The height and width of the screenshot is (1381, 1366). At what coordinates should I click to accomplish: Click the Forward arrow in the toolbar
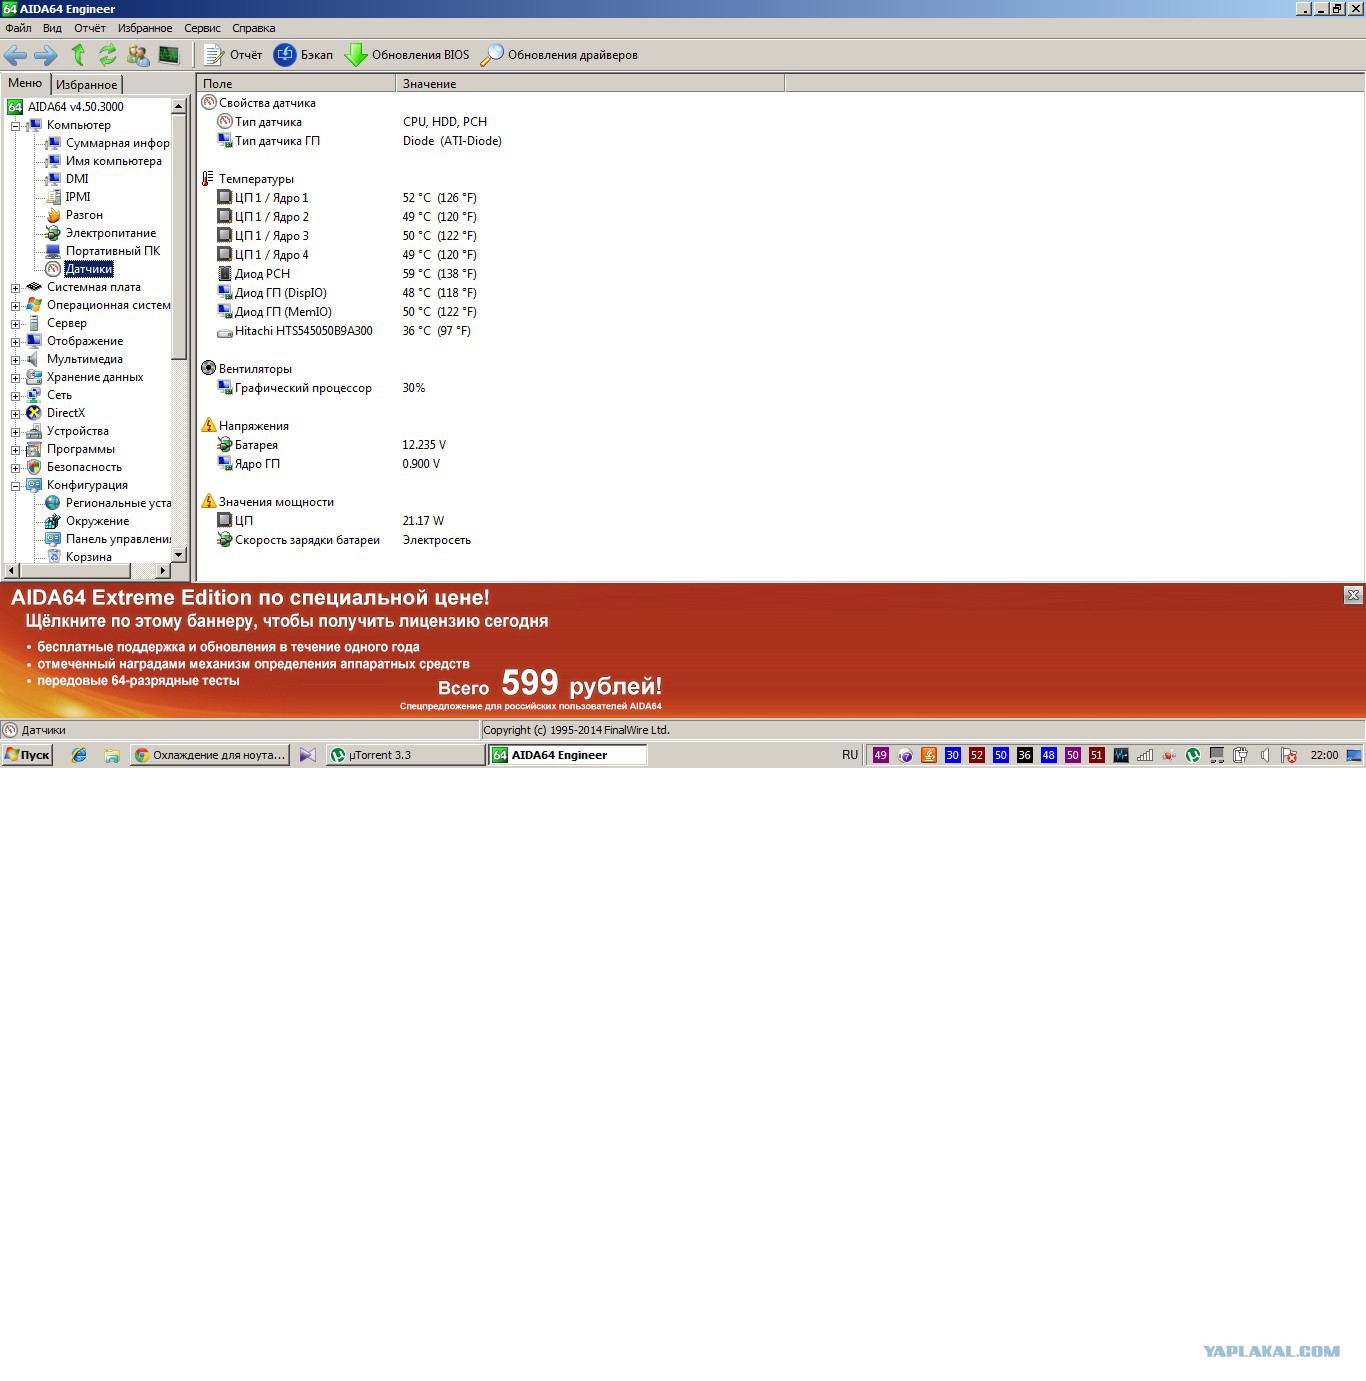pos(46,55)
